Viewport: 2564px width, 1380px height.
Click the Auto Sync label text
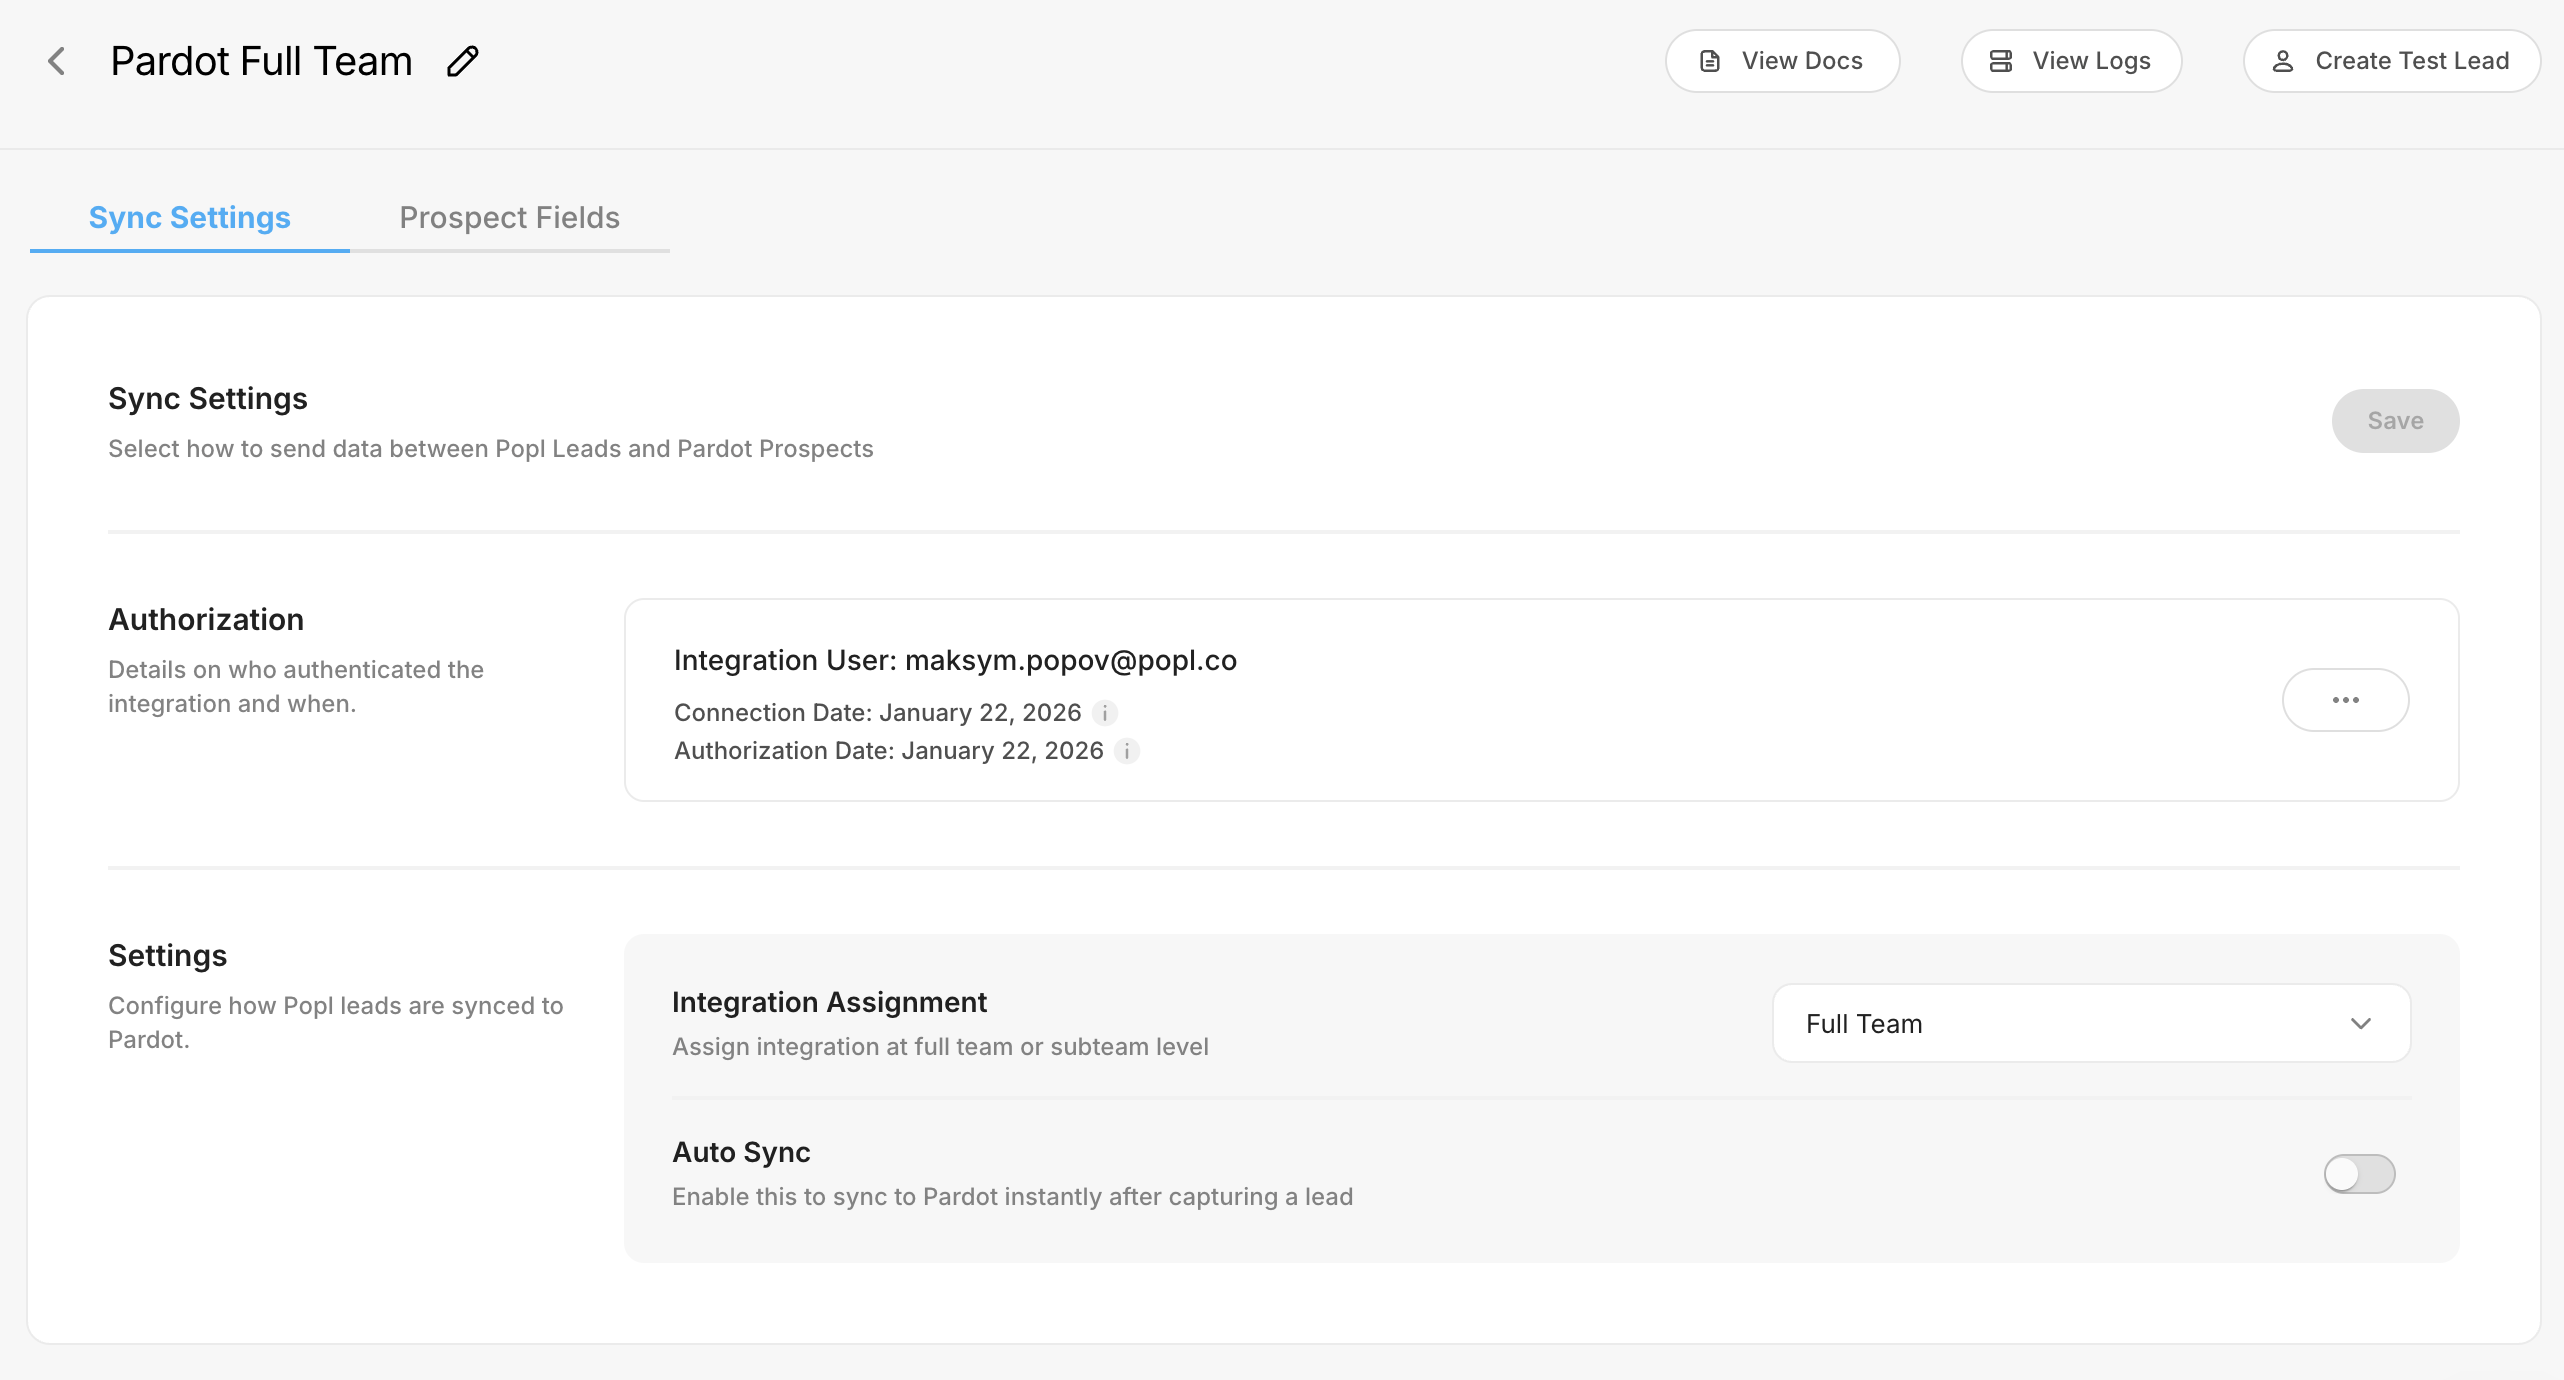pyautogui.click(x=741, y=1152)
